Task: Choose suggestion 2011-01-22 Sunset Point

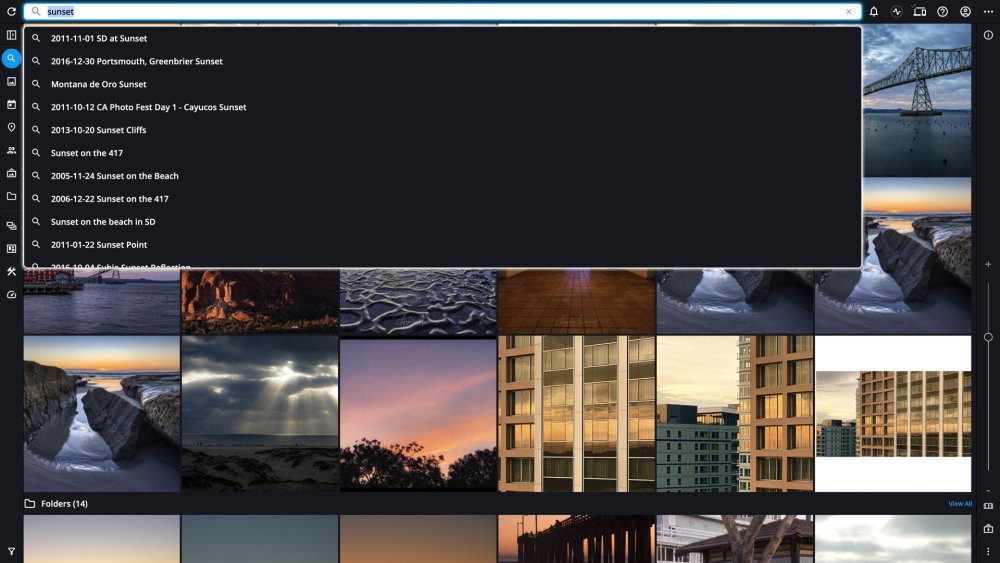Action: pyautogui.click(x=443, y=245)
